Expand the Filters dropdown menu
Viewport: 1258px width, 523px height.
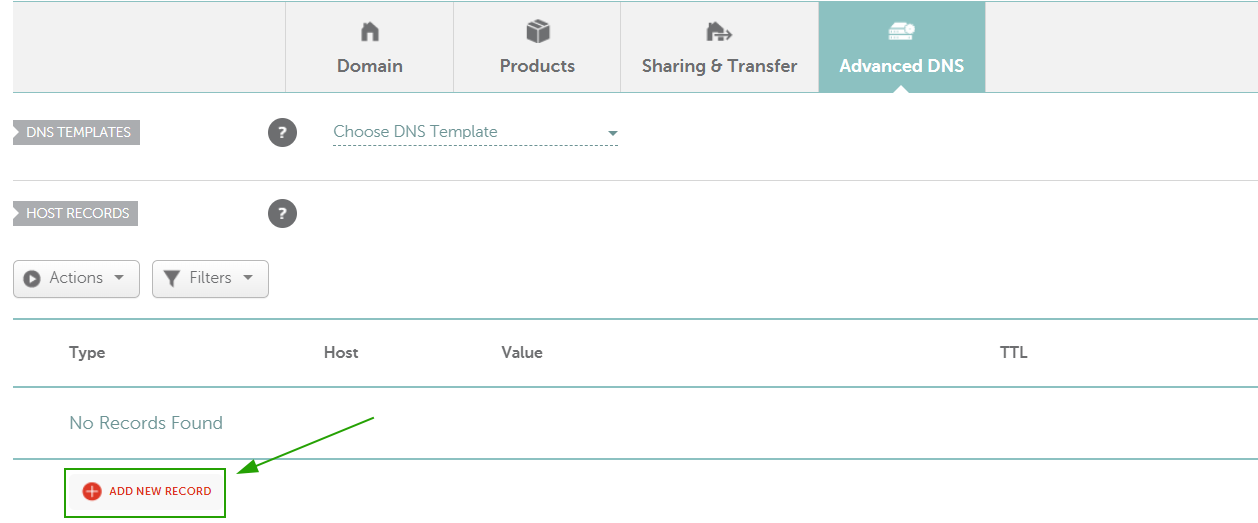point(210,278)
